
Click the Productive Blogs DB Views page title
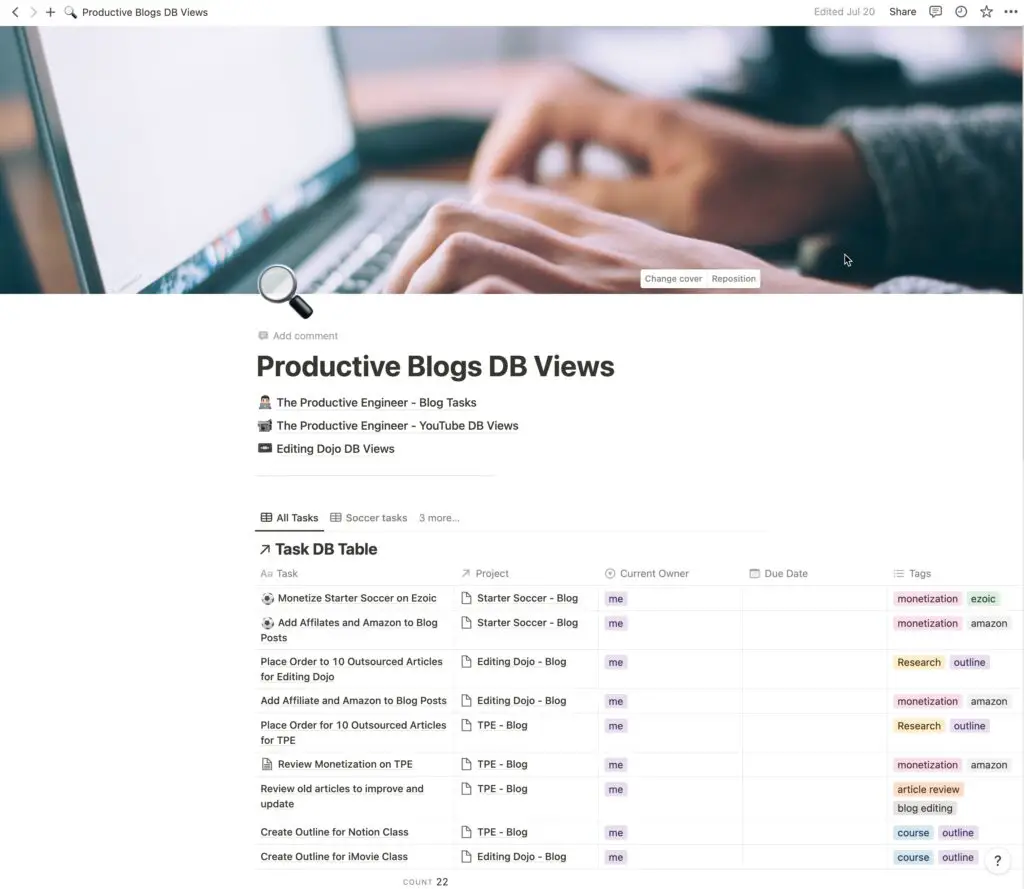click(435, 366)
